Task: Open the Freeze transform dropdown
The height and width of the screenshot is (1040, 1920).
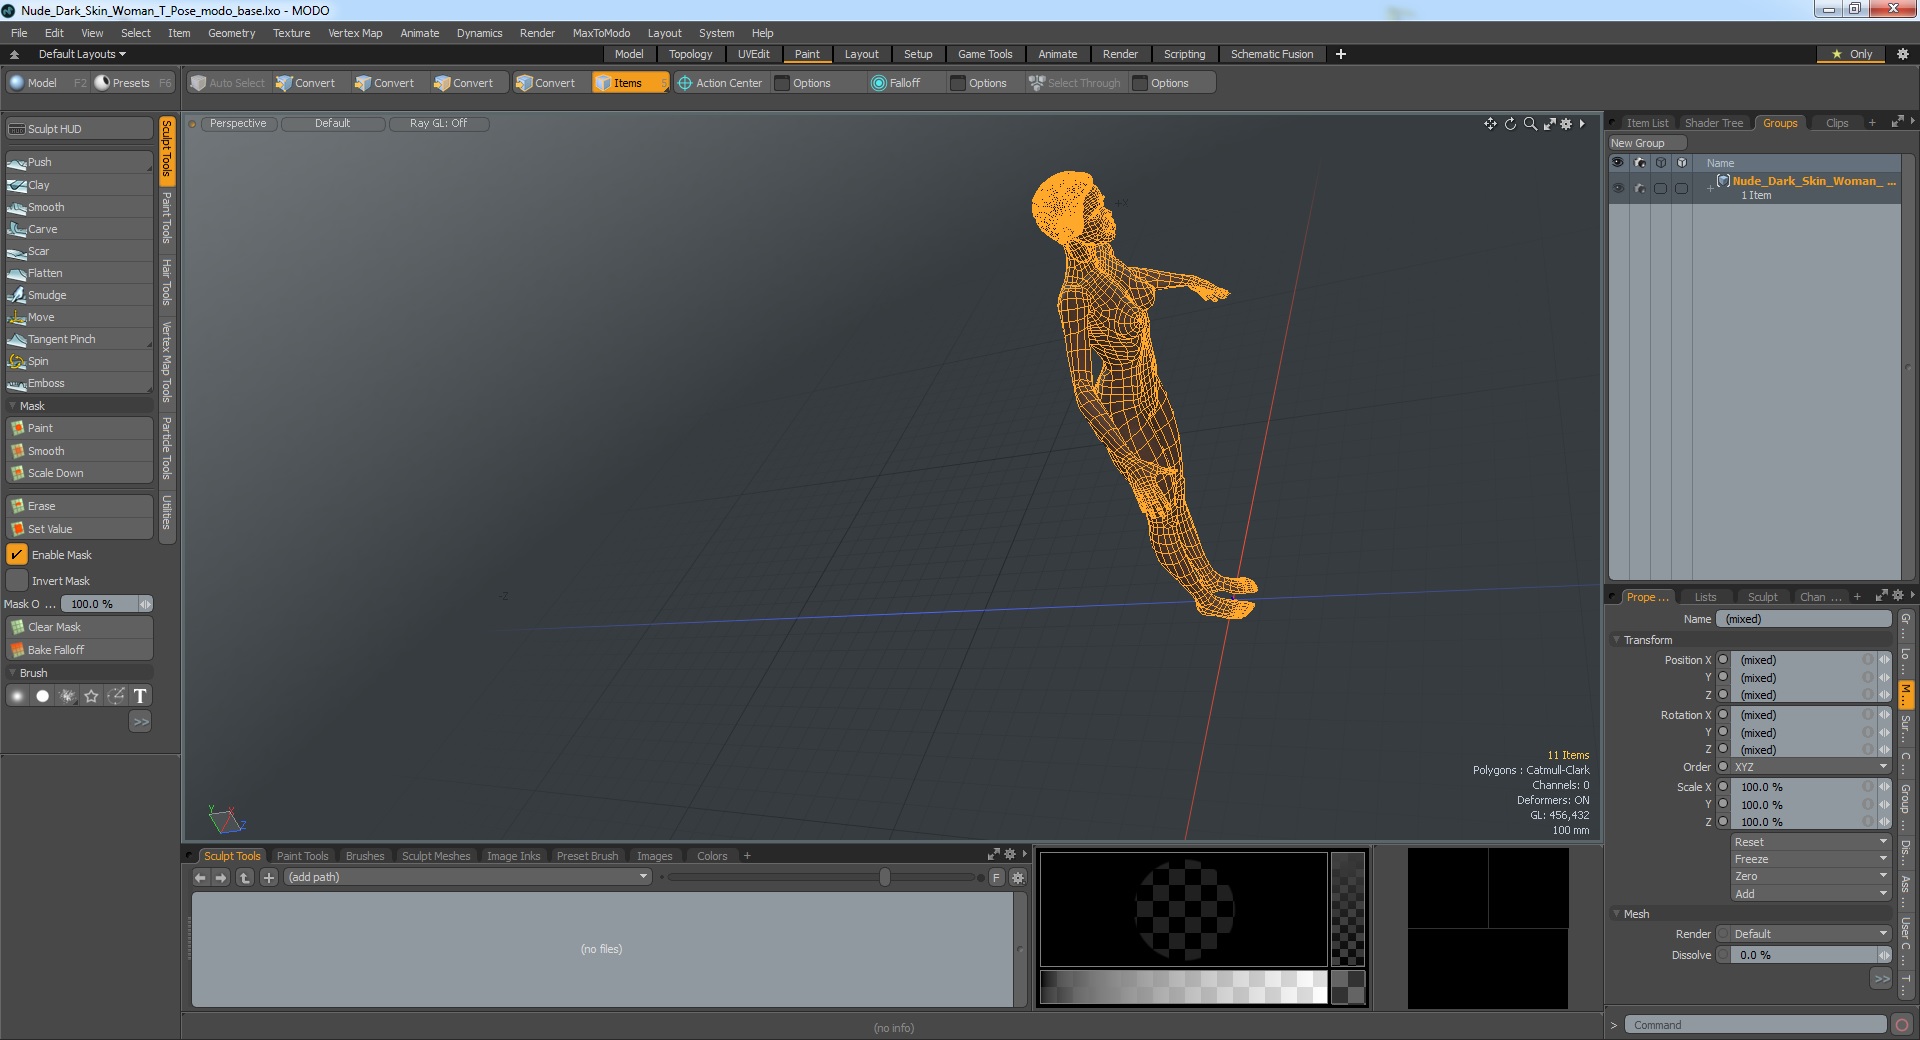Action: click(1811, 859)
